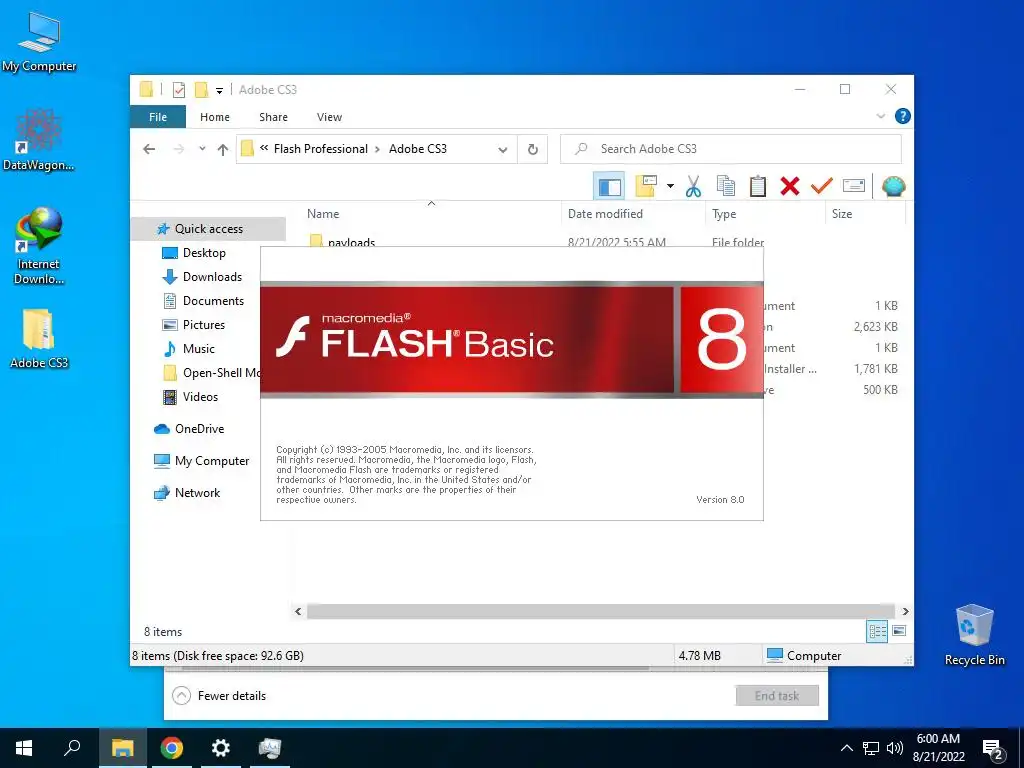This screenshot has height=768, width=1024.
Task: Select Downloads in navigation pane
Action: [x=212, y=277]
